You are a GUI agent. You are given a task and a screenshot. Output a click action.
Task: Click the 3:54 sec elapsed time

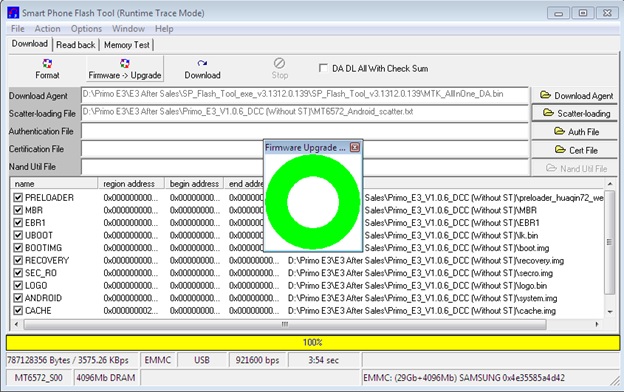(x=324, y=360)
